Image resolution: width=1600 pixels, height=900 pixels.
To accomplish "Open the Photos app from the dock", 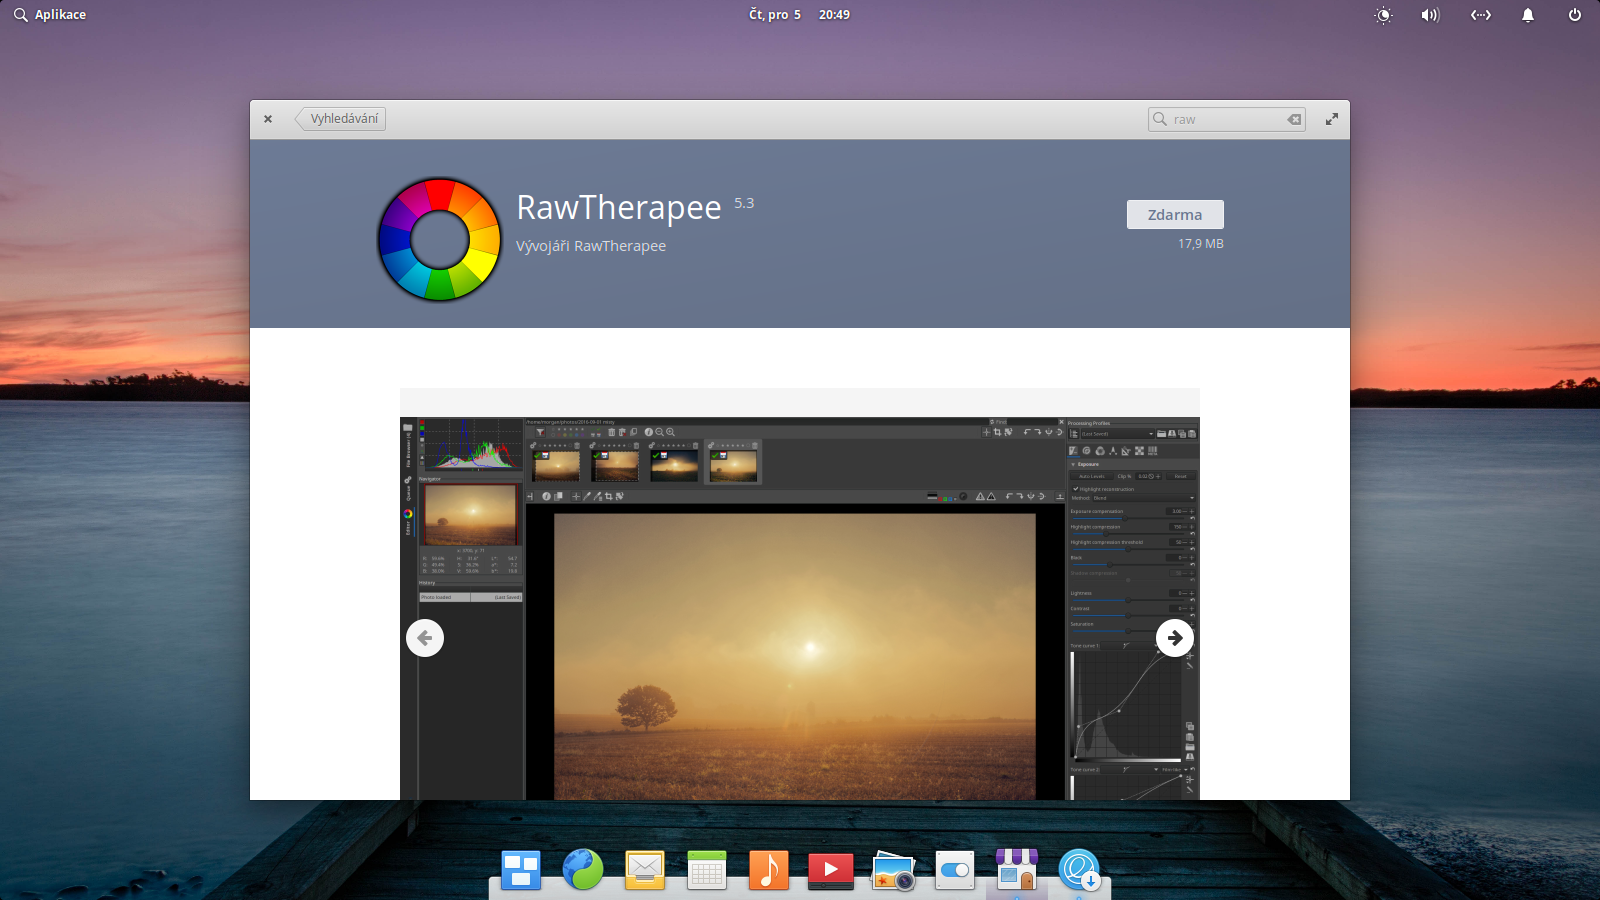I will click(893, 870).
